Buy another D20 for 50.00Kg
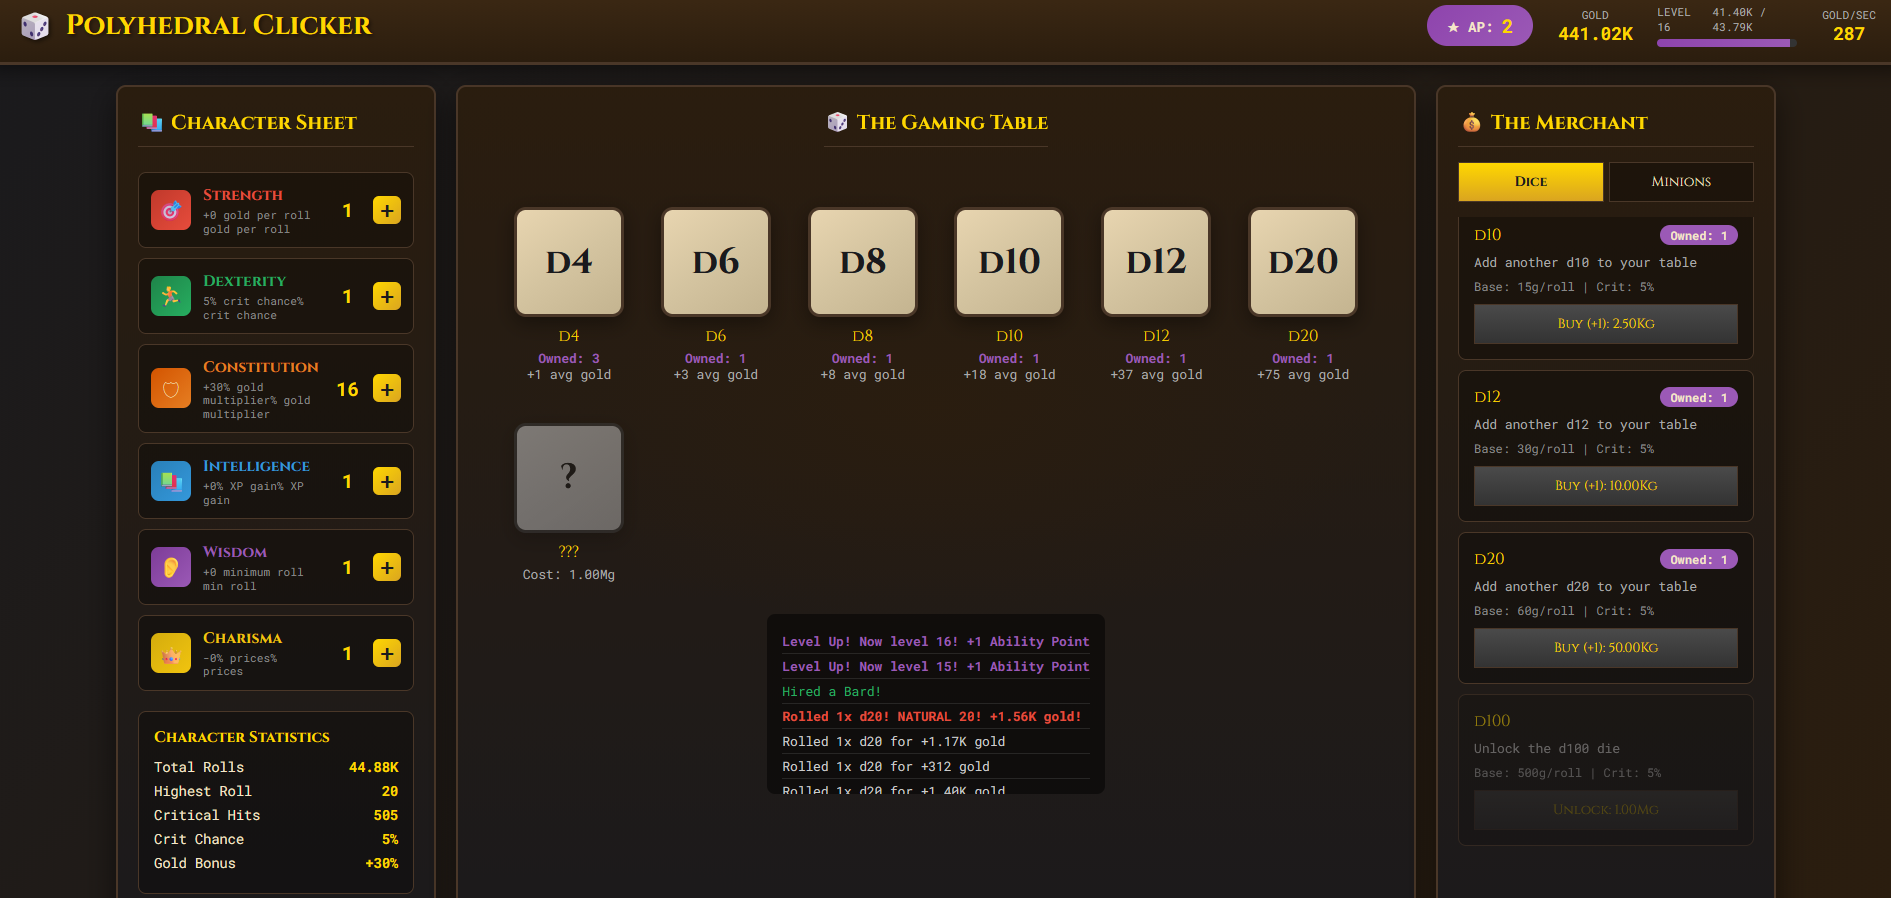Image resolution: width=1891 pixels, height=898 pixels. point(1606,648)
